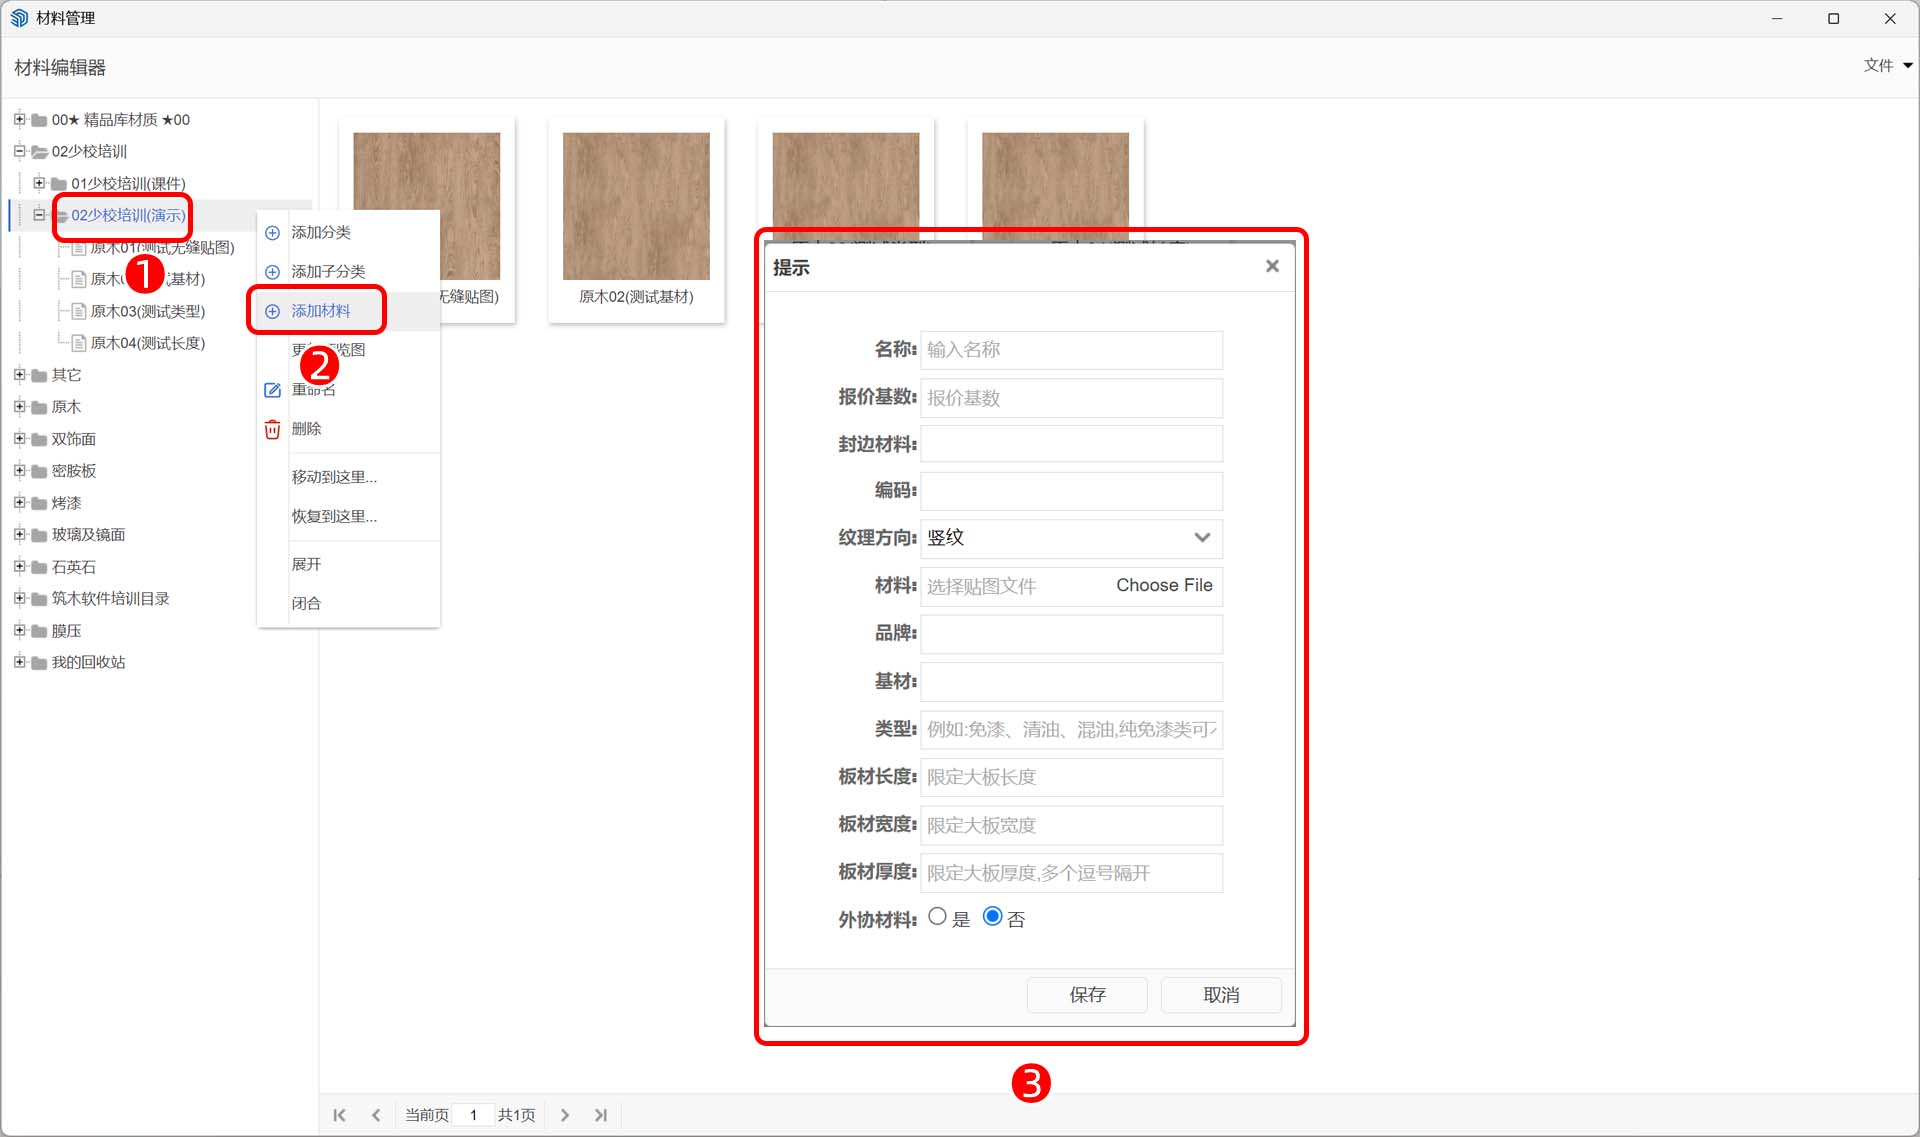Open the 文件 dropdown at top right
This screenshot has height=1137, width=1920.
(1886, 65)
